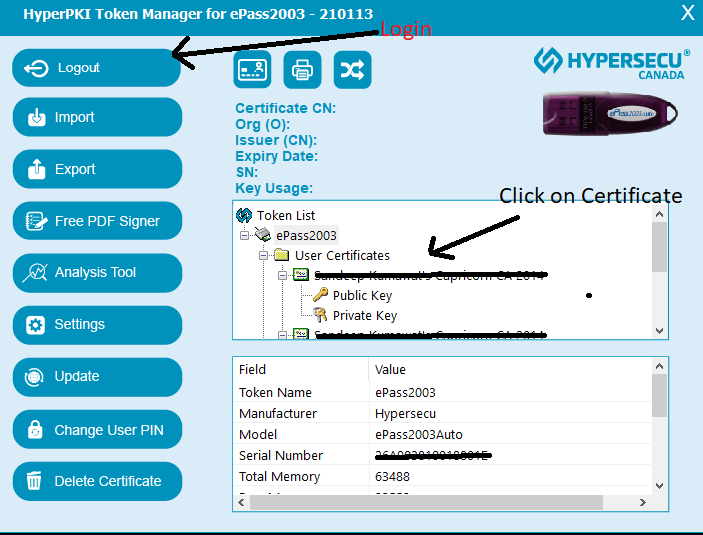Select the ePass2003 token node
The height and width of the screenshot is (535, 703).
coord(306,235)
